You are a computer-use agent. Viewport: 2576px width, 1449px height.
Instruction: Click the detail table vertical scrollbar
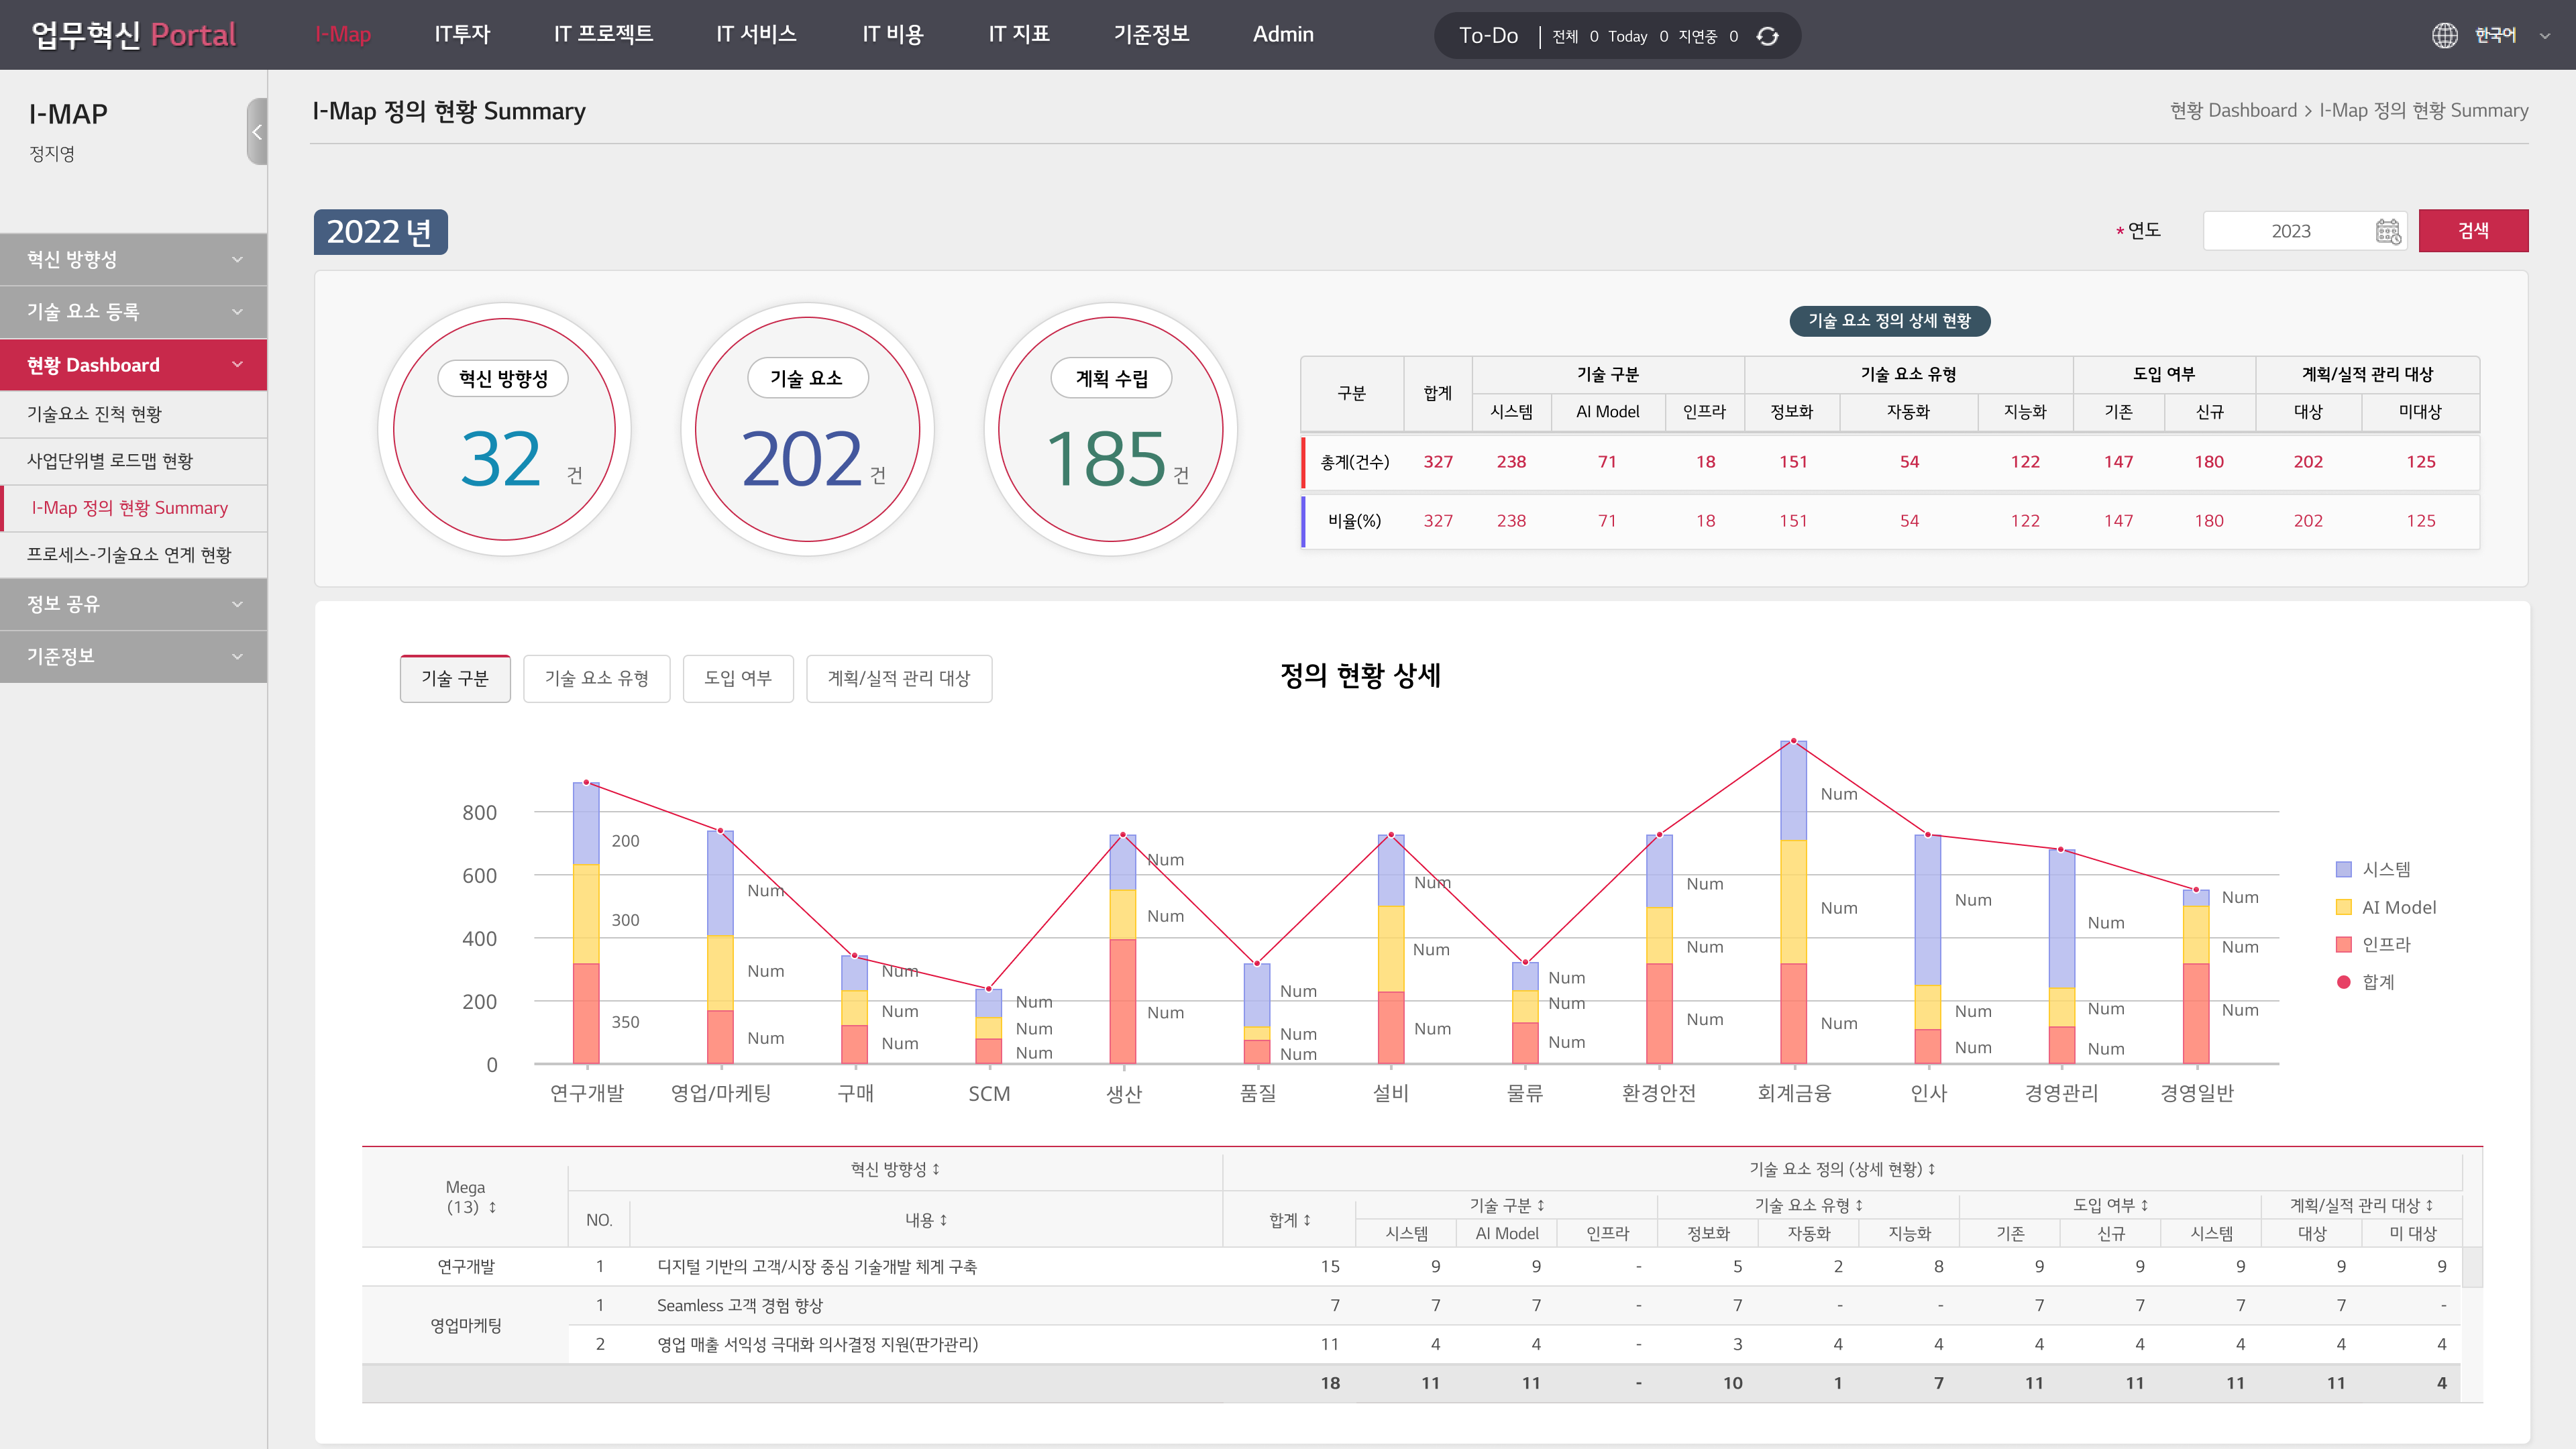[x=2472, y=1266]
